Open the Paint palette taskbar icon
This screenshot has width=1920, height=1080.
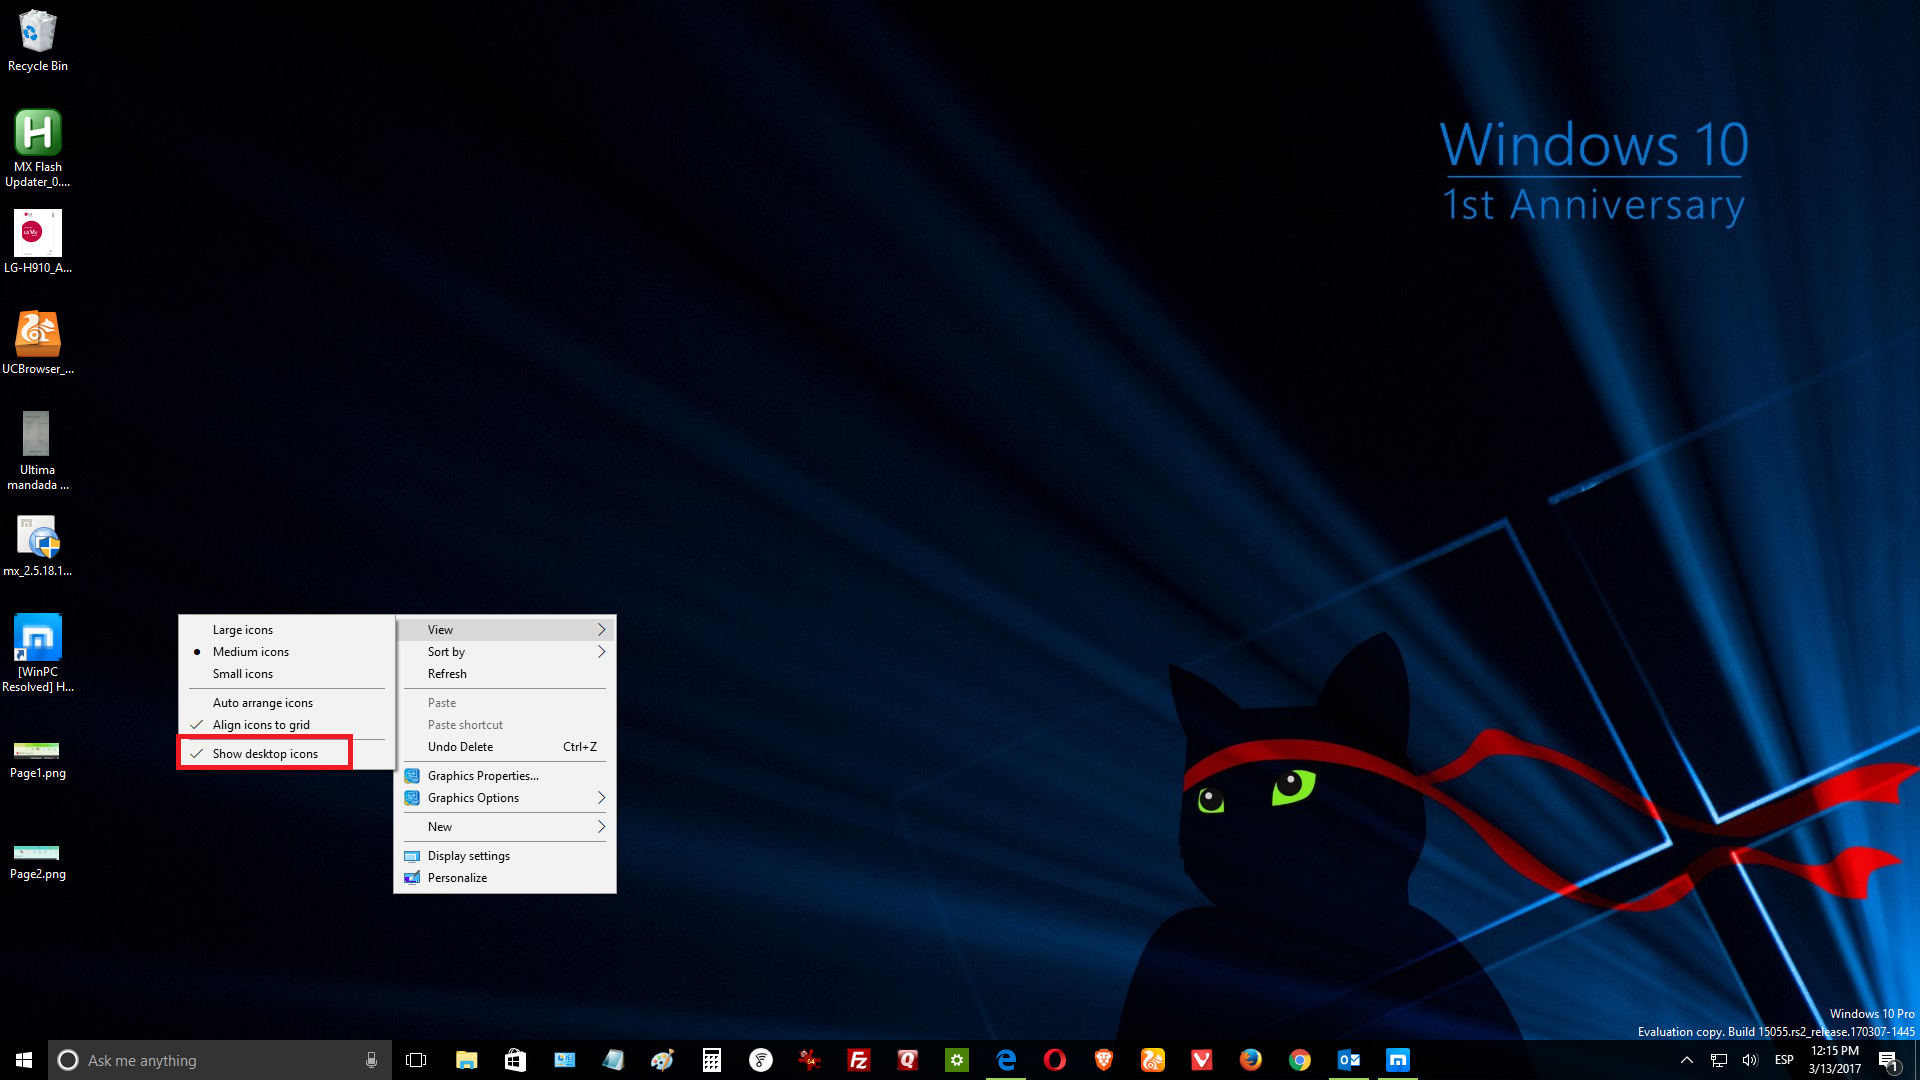662,1060
